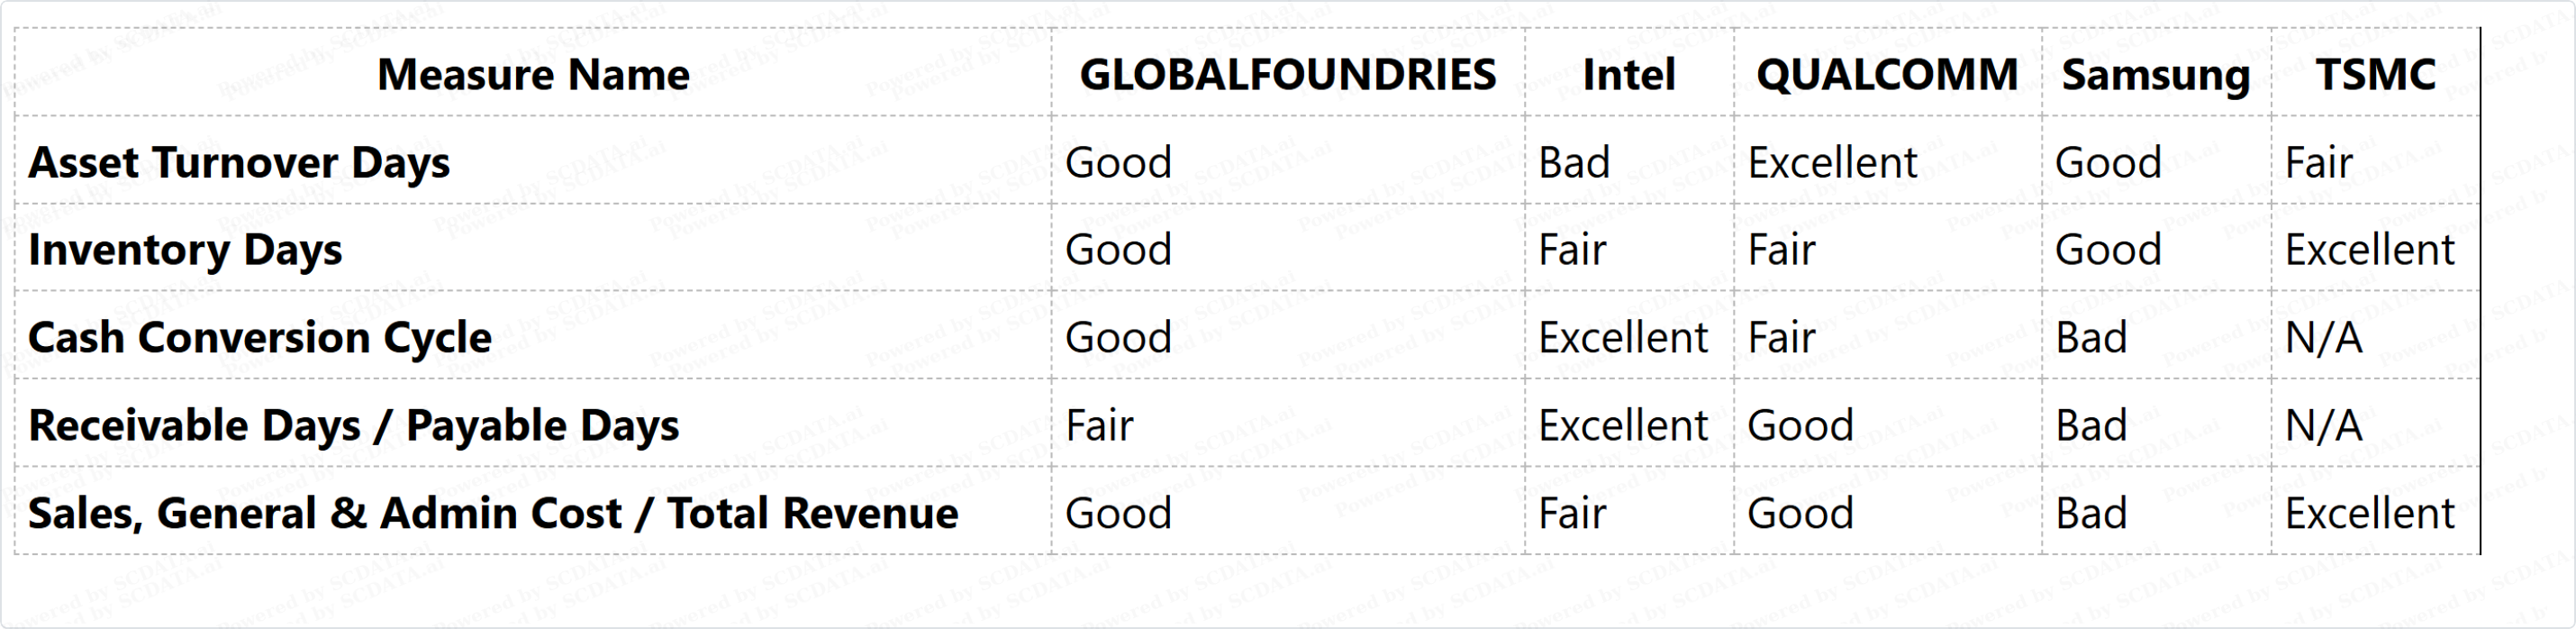
Task: Click the Measure Name column header
Action: (x=533, y=74)
